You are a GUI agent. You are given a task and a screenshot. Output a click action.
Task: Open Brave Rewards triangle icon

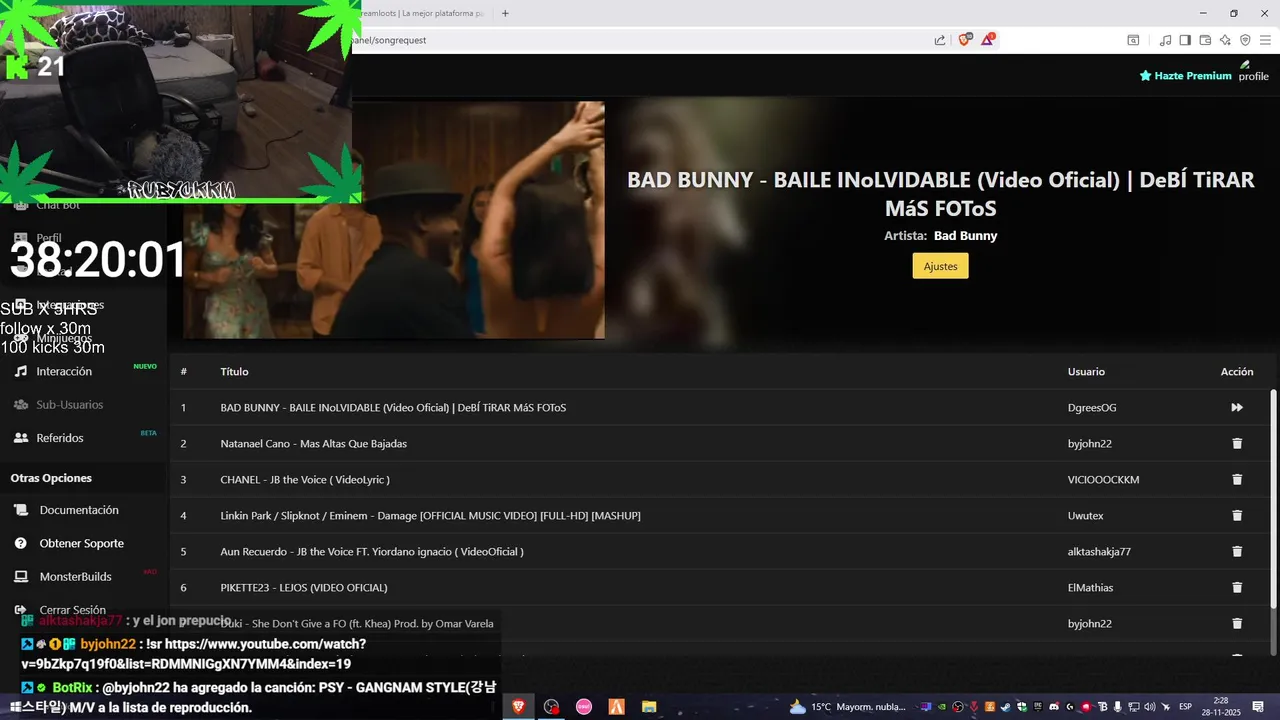point(988,40)
